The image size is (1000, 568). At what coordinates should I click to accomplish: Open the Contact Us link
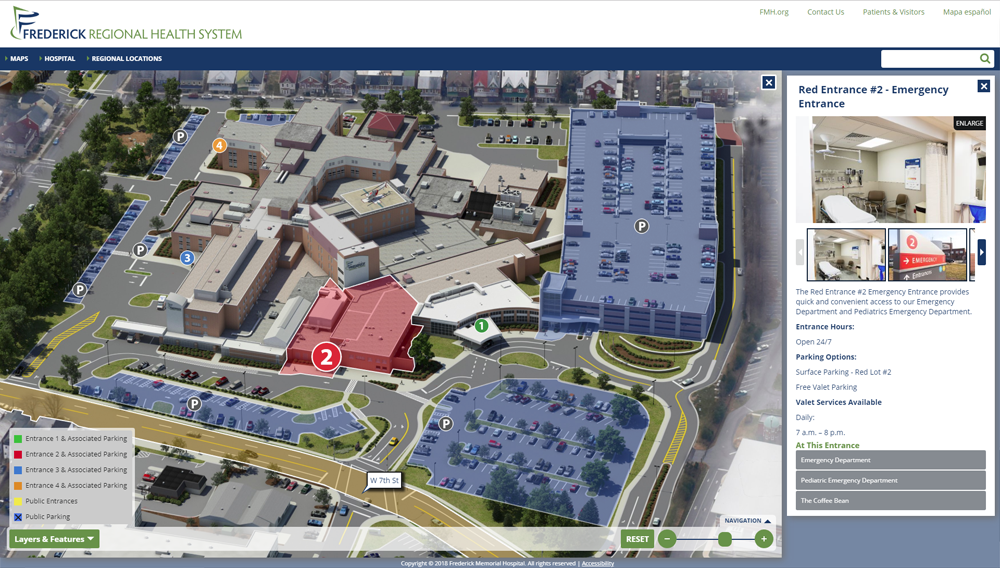tap(825, 12)
